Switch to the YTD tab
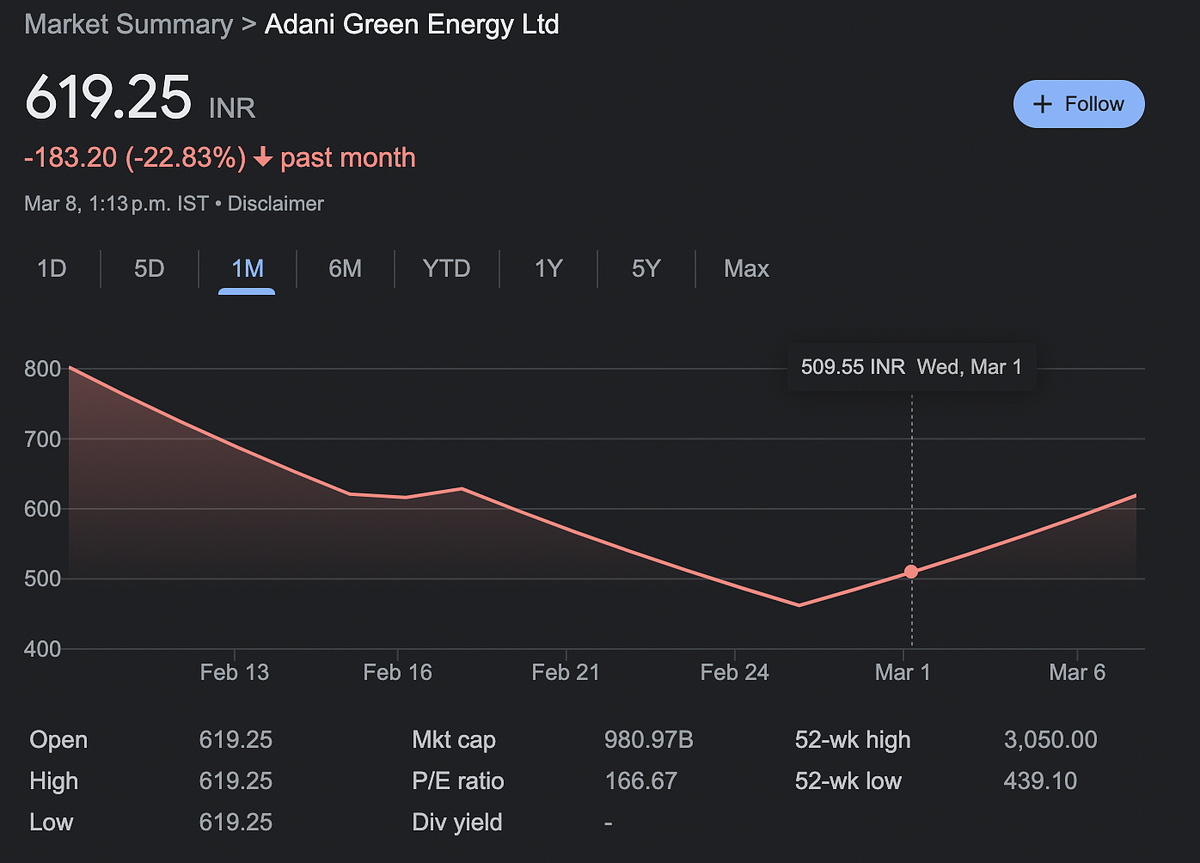 pyautogui.click(x=446, y=269)
